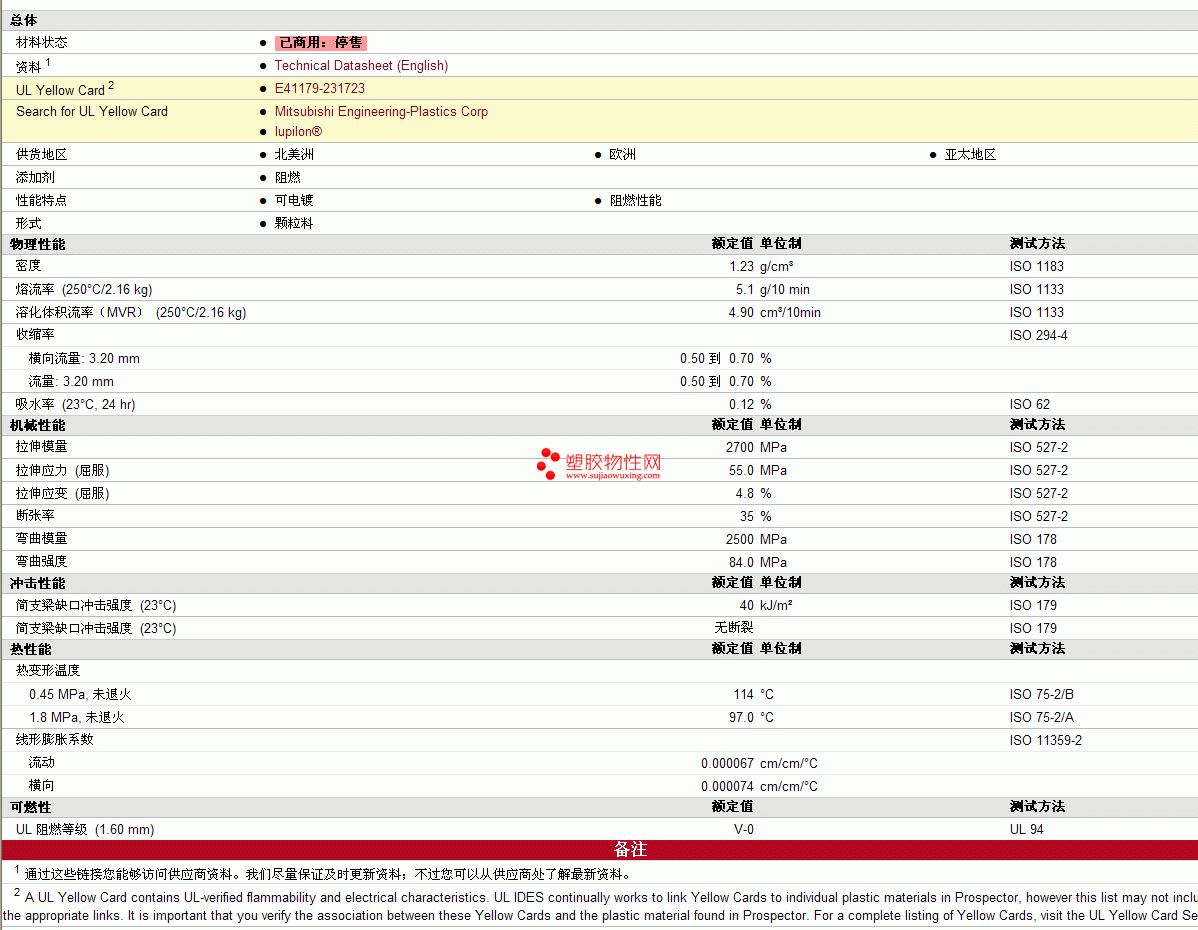Open the Technical Datasheet (English) link
The image size is (1198, 930).
tap(361, 66)
